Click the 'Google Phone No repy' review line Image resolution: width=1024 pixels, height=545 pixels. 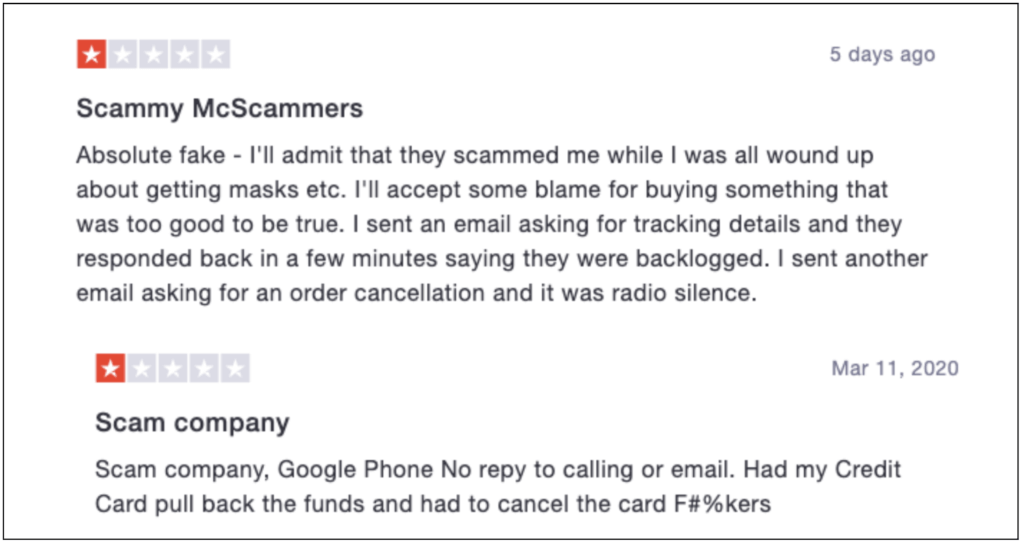[498, 469]
